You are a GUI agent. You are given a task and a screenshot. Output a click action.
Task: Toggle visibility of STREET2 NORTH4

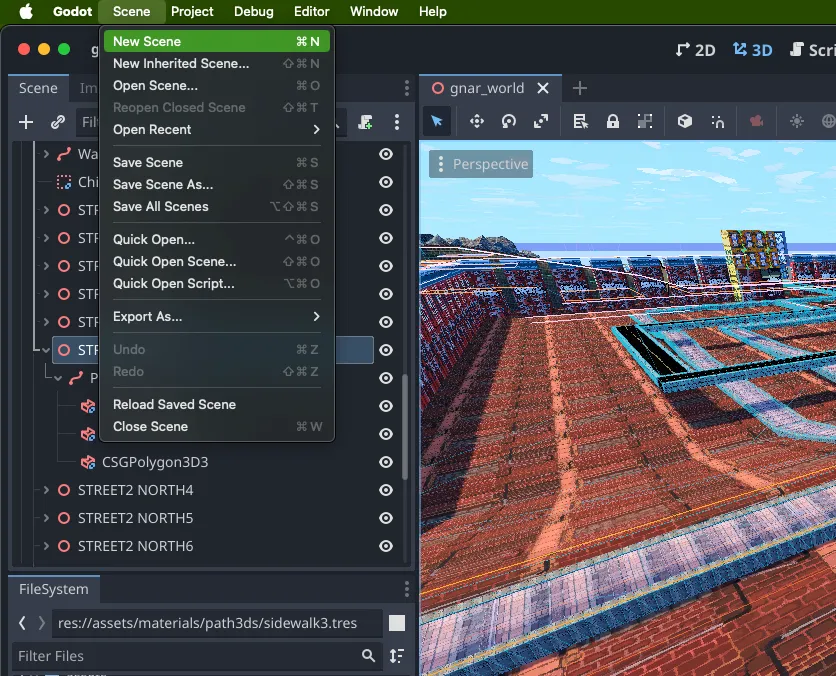[x=385, y=490]
